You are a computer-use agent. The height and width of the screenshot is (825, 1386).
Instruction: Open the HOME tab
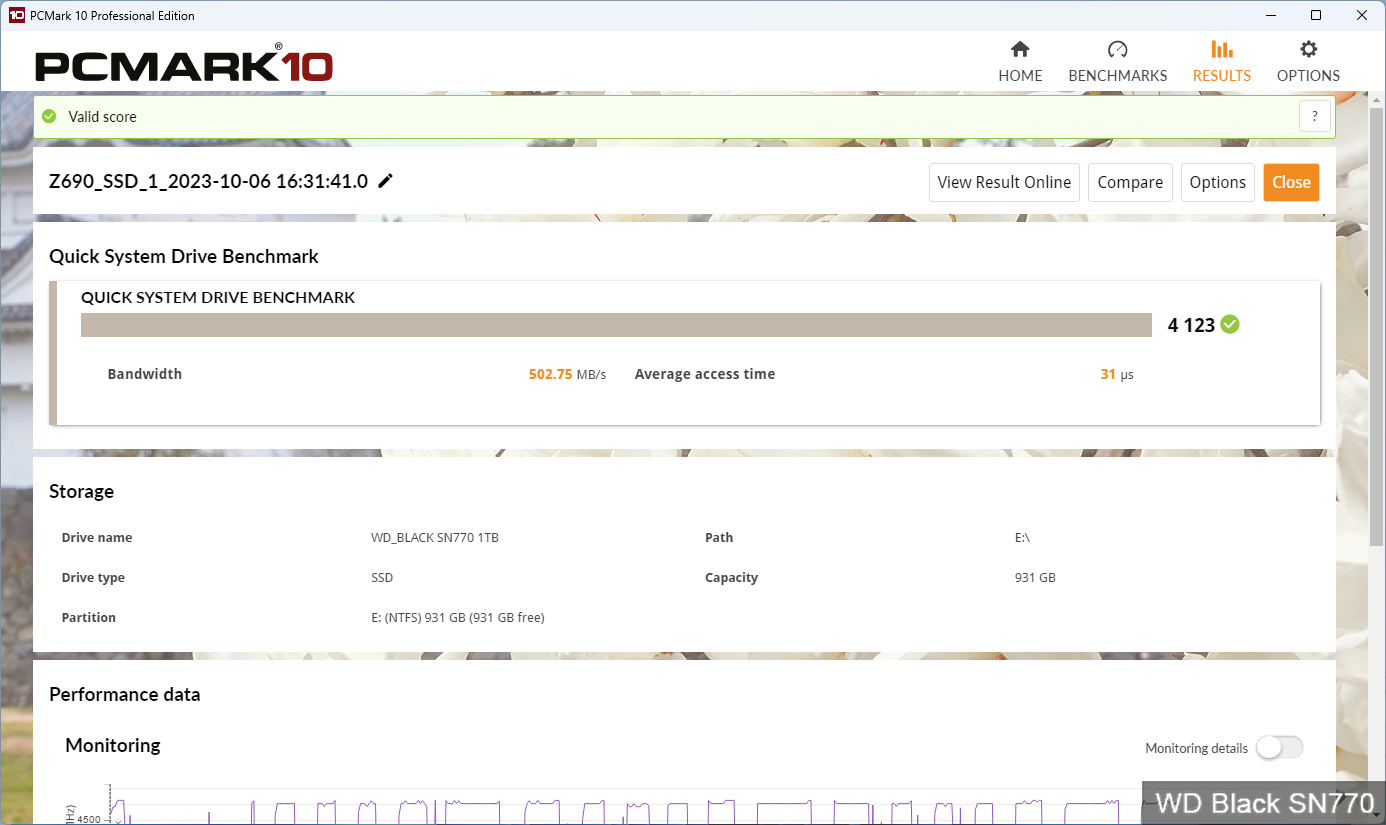pos(1020,62)
